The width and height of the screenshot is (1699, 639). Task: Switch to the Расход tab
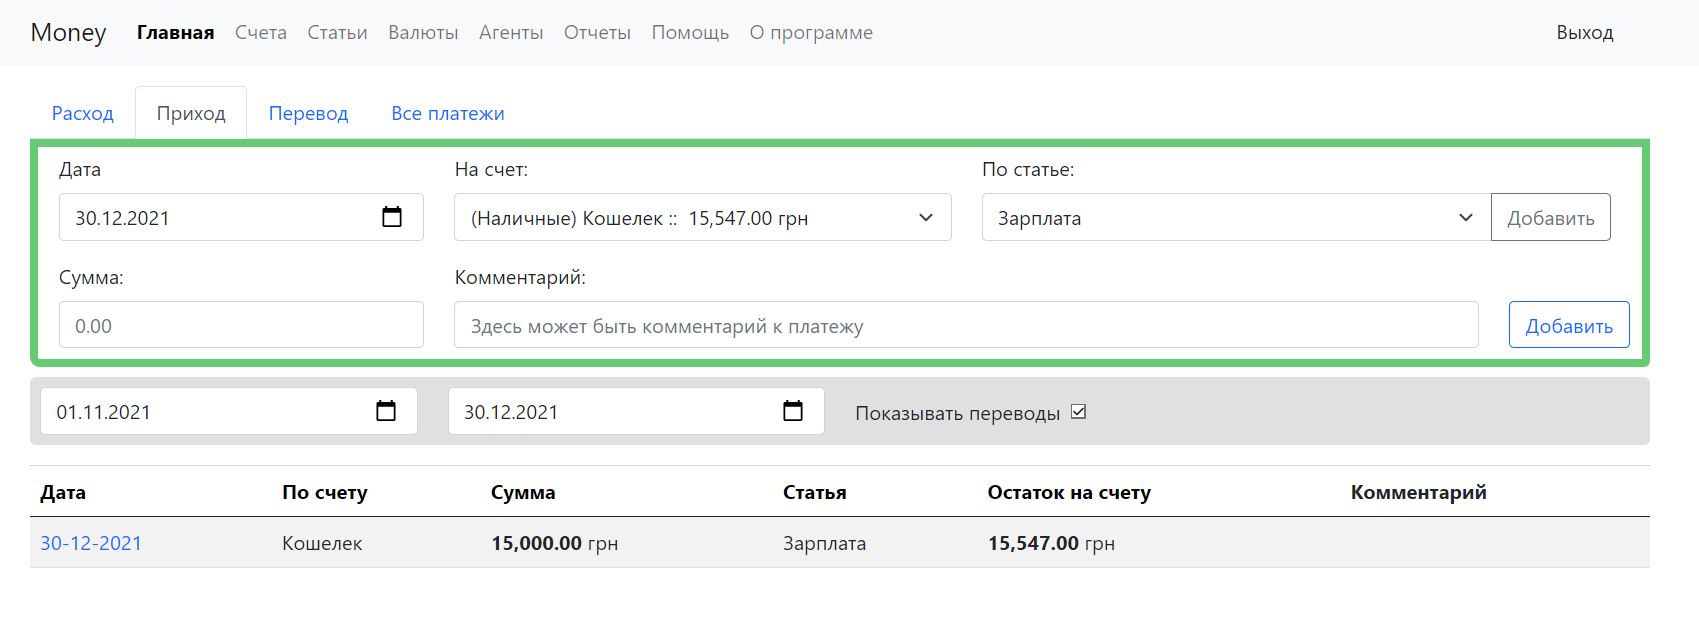click(x=83, y=113)
